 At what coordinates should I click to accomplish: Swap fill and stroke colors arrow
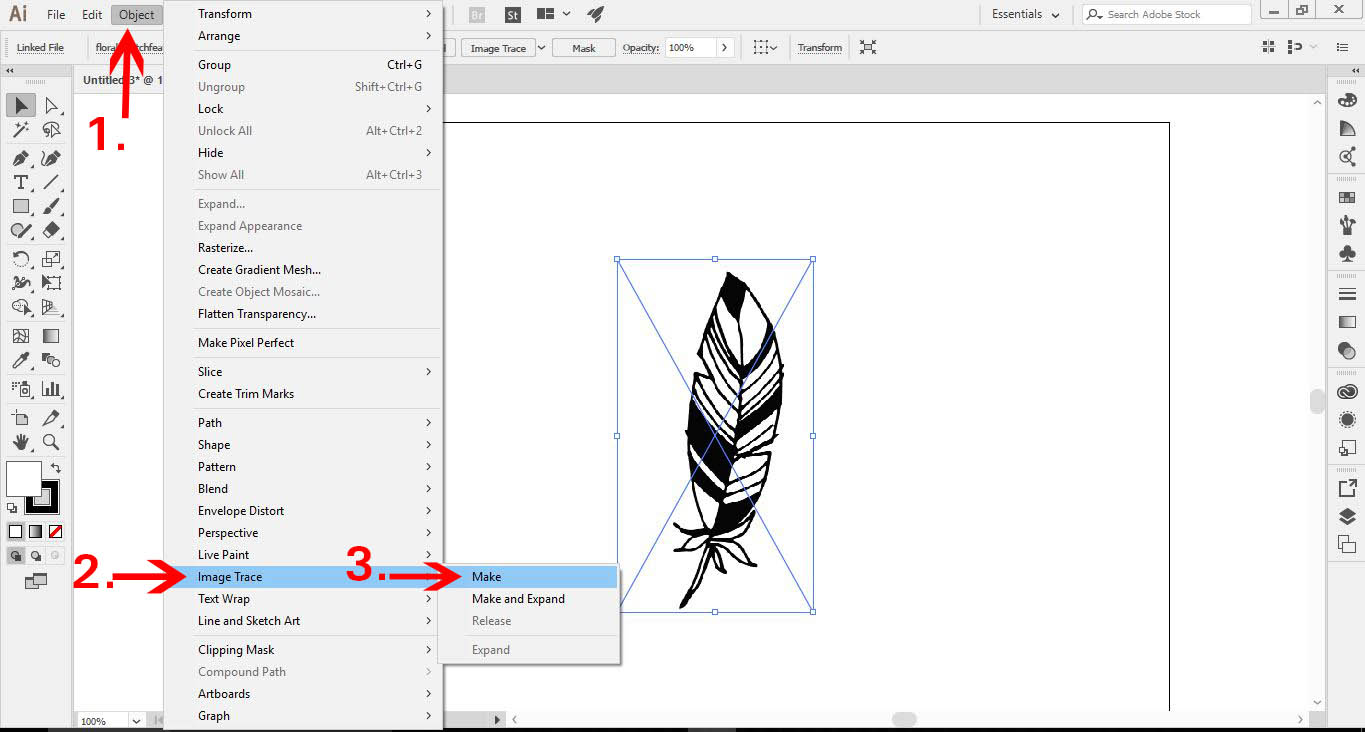click(57, 467)
